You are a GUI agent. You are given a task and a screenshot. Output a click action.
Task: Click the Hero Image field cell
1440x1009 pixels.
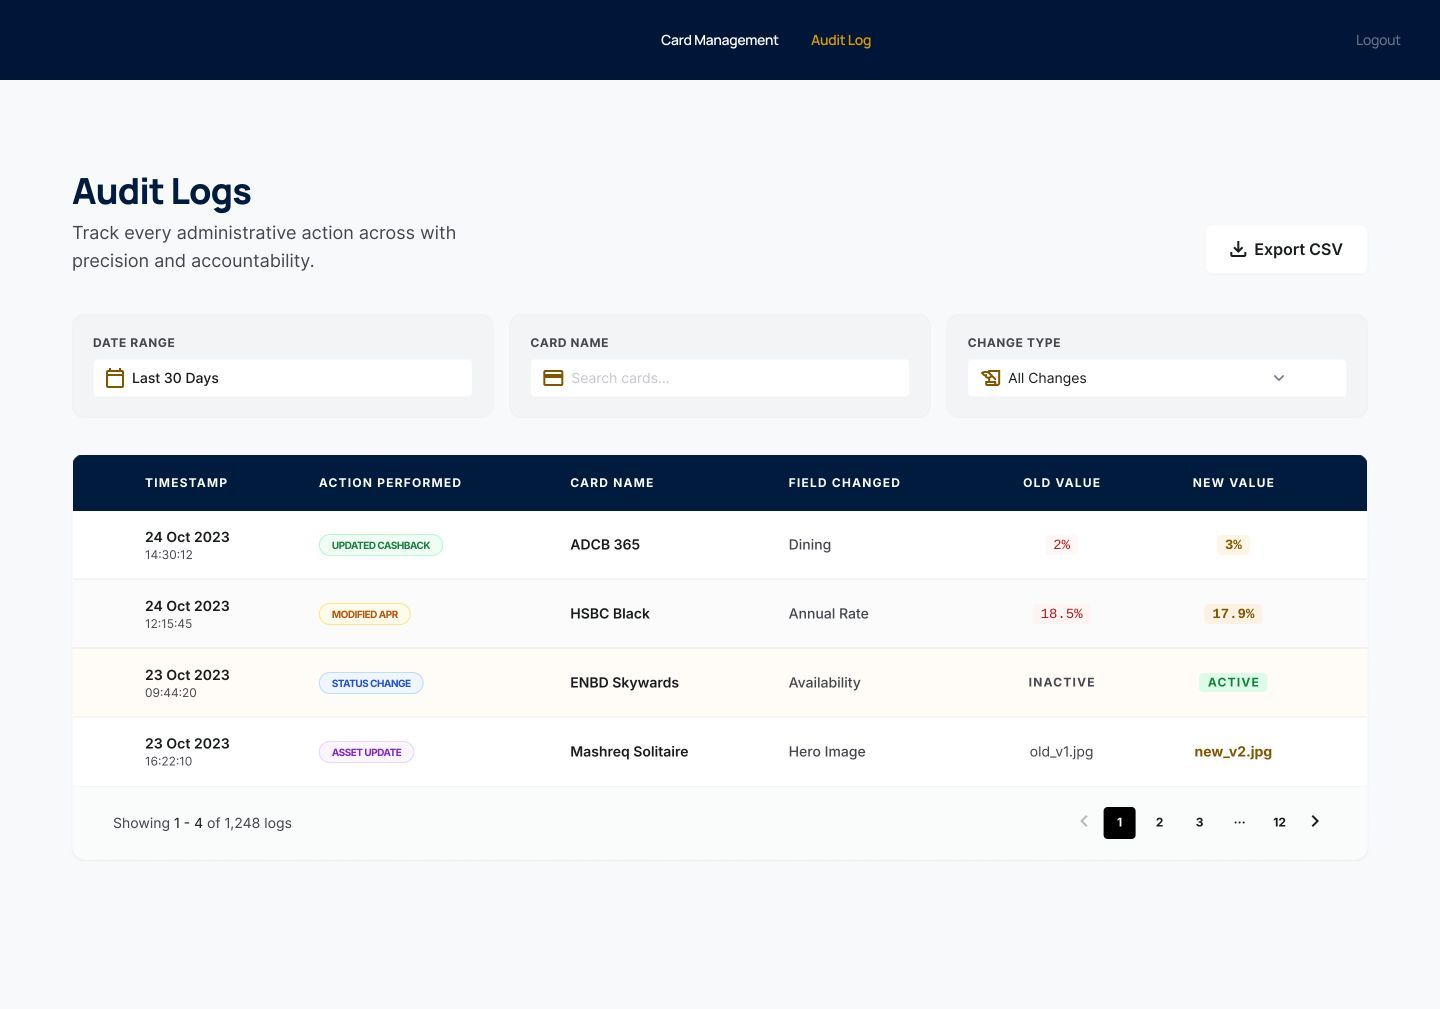[827, 752]
